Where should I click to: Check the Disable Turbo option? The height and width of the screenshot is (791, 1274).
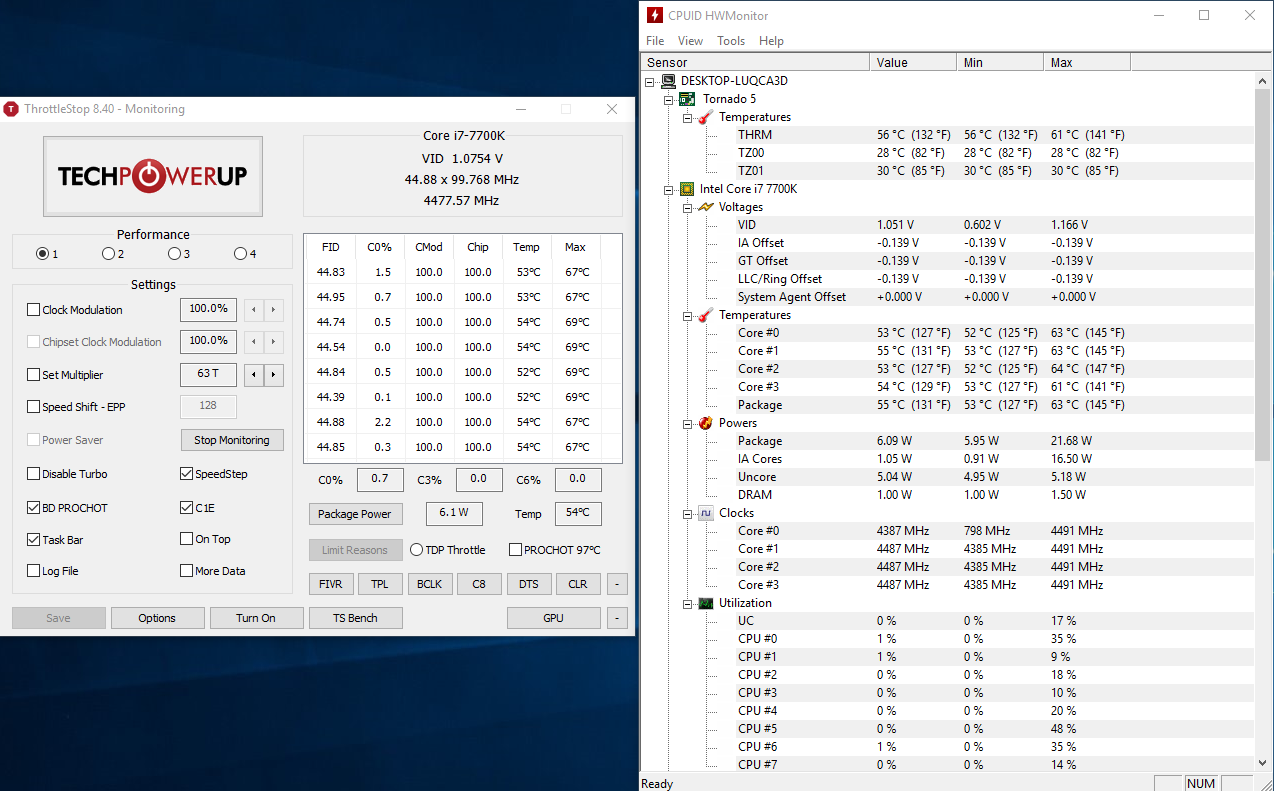point(34,474)
